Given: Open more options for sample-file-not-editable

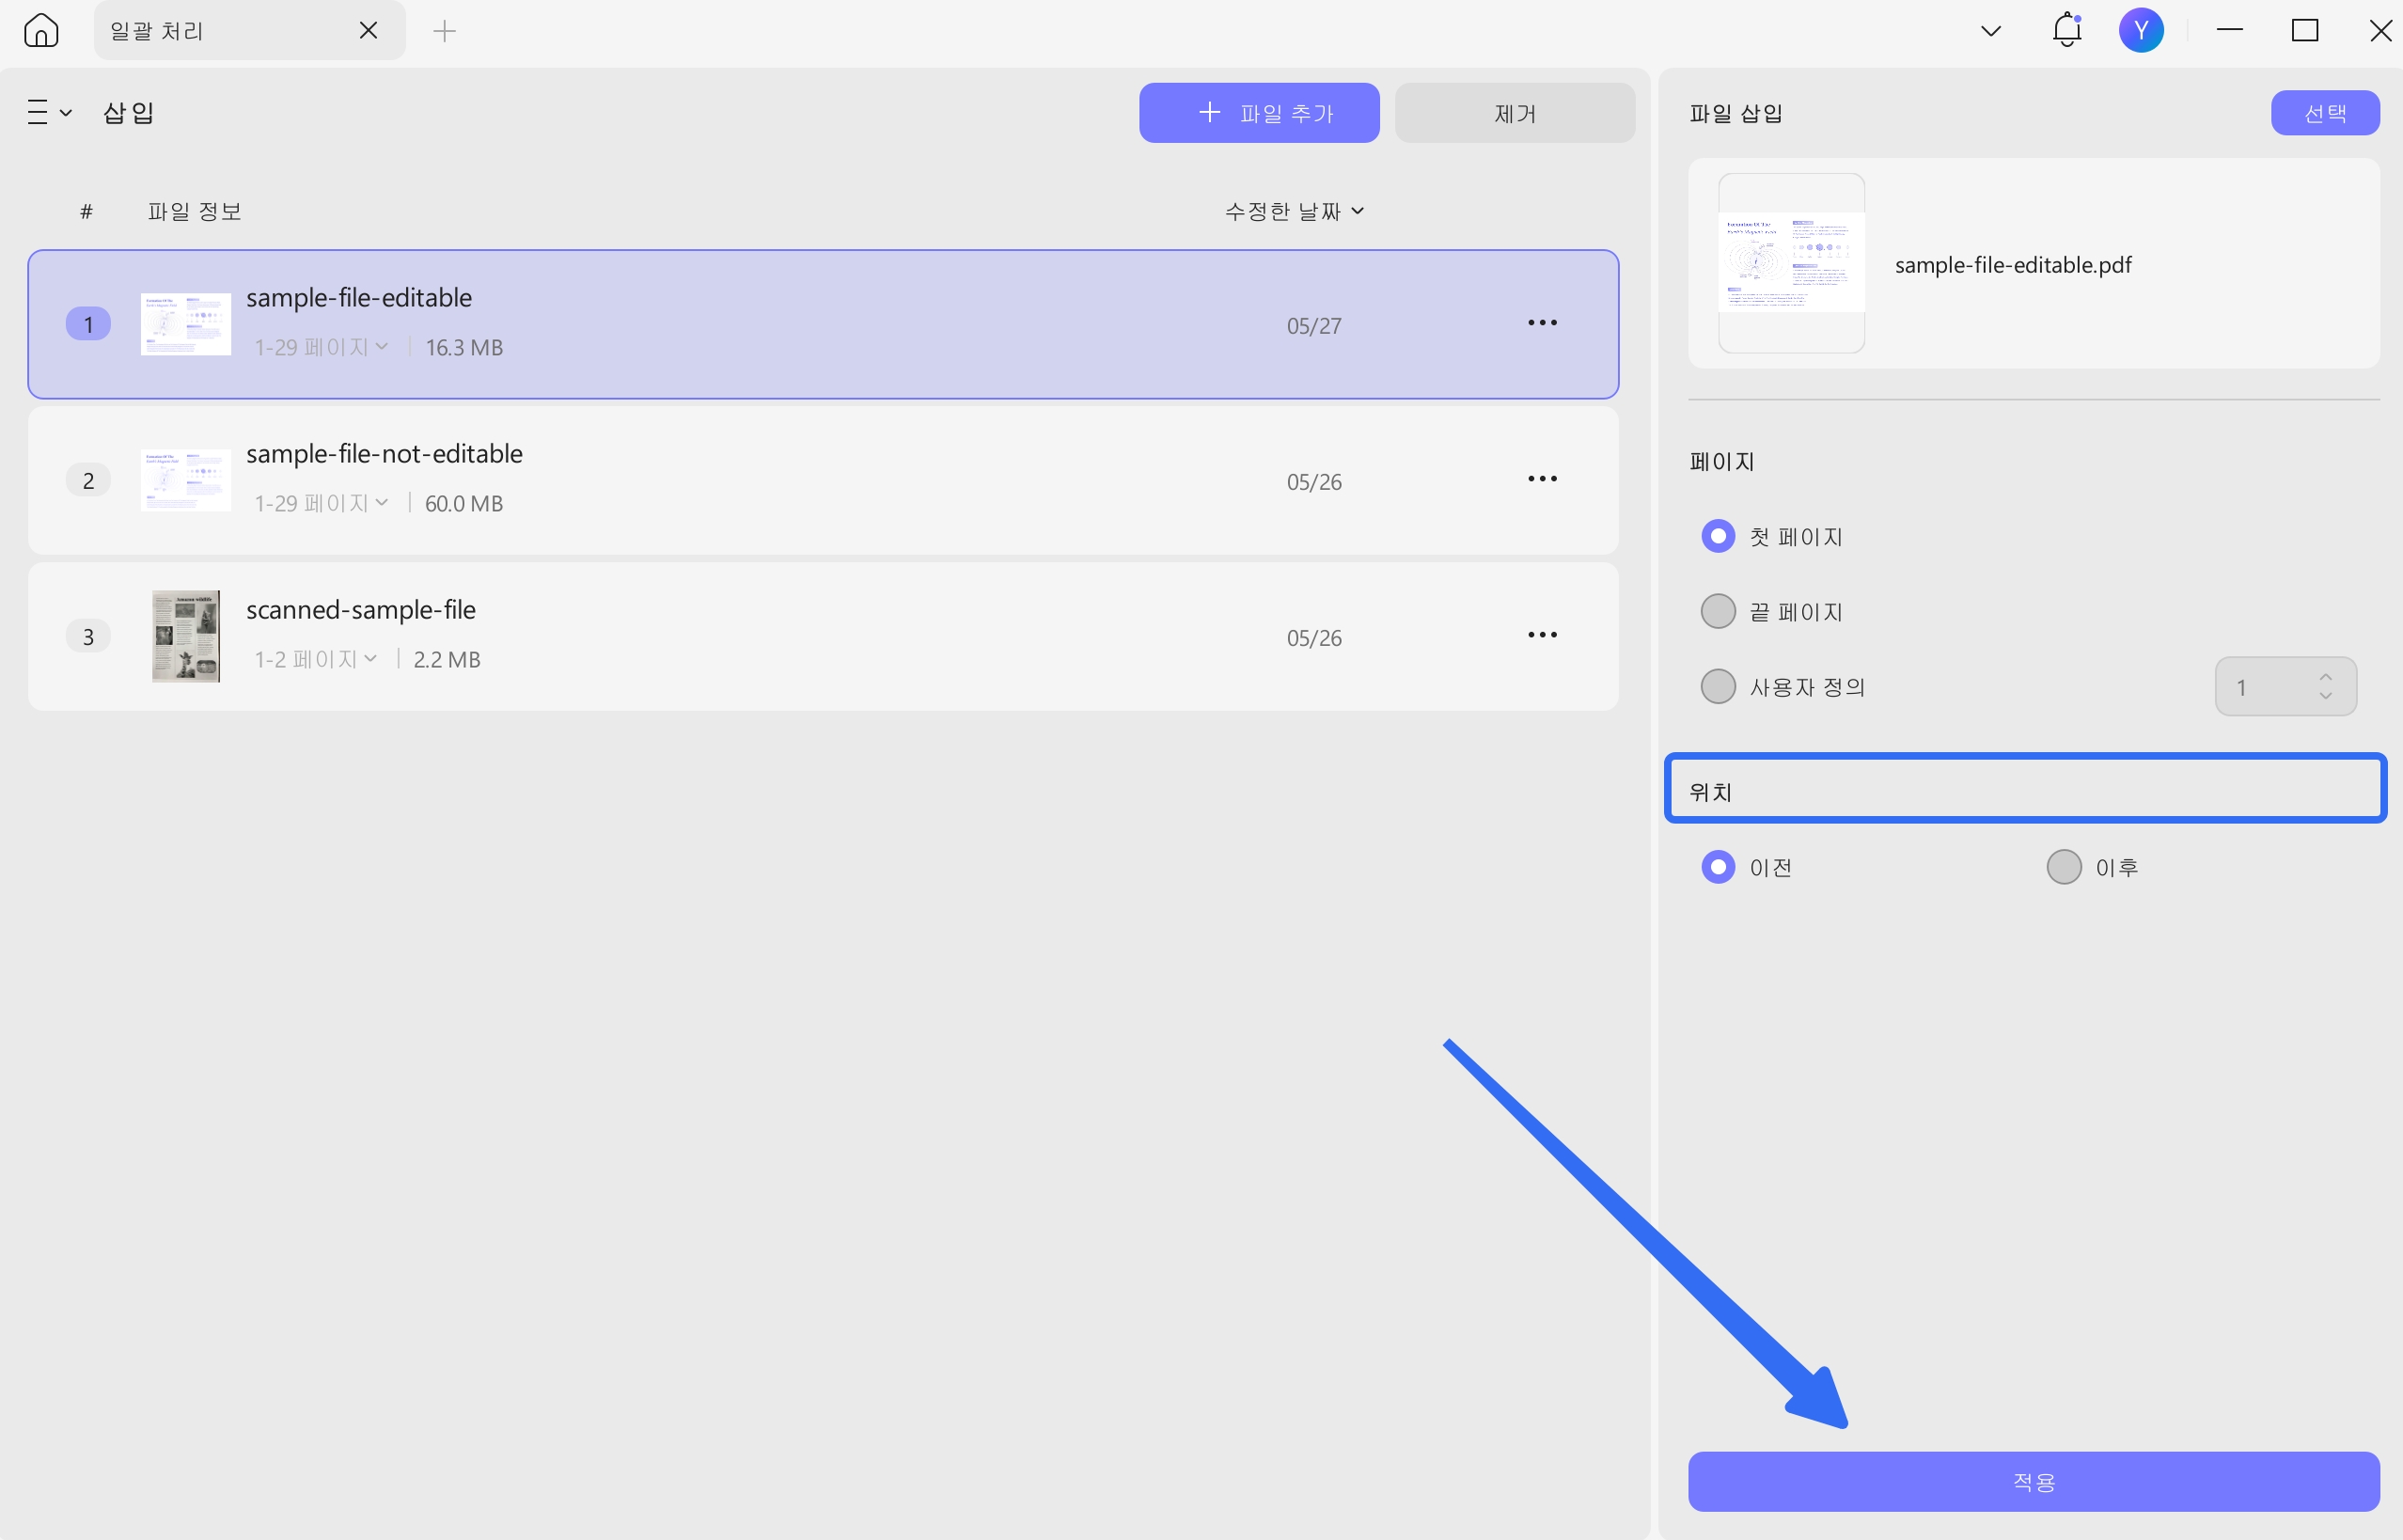Looking at the screenshot, I should click(x=1542, y=479).
